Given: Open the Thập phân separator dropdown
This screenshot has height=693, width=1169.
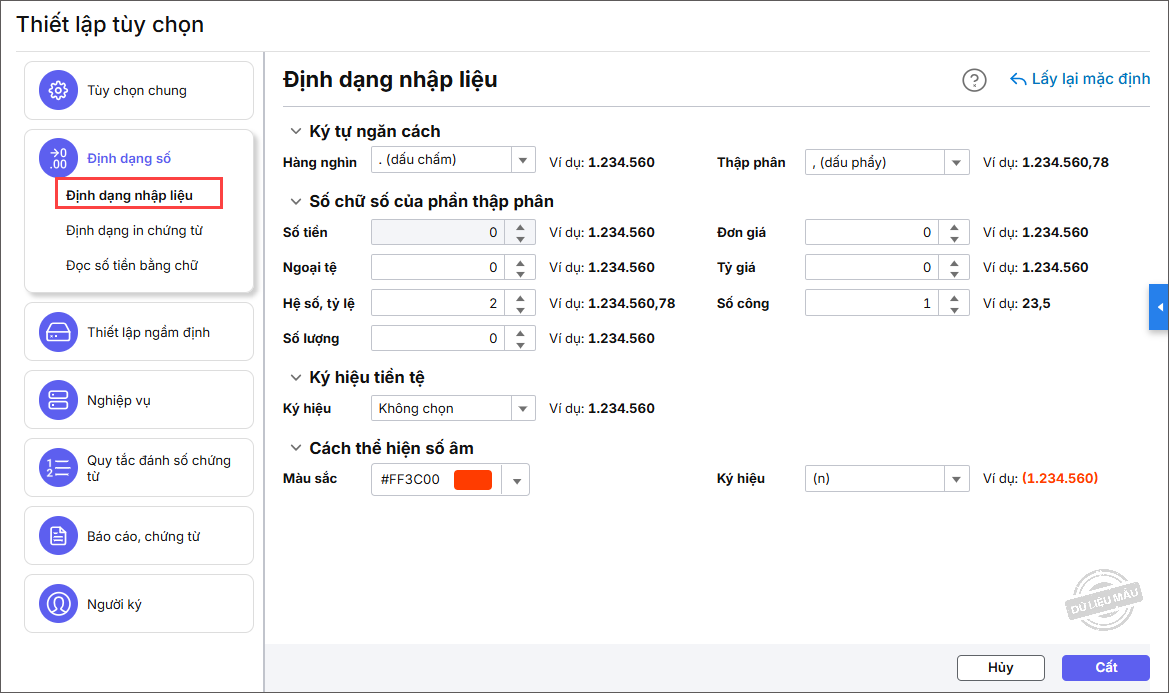Looking at the screenshot, I should (956, 162).
